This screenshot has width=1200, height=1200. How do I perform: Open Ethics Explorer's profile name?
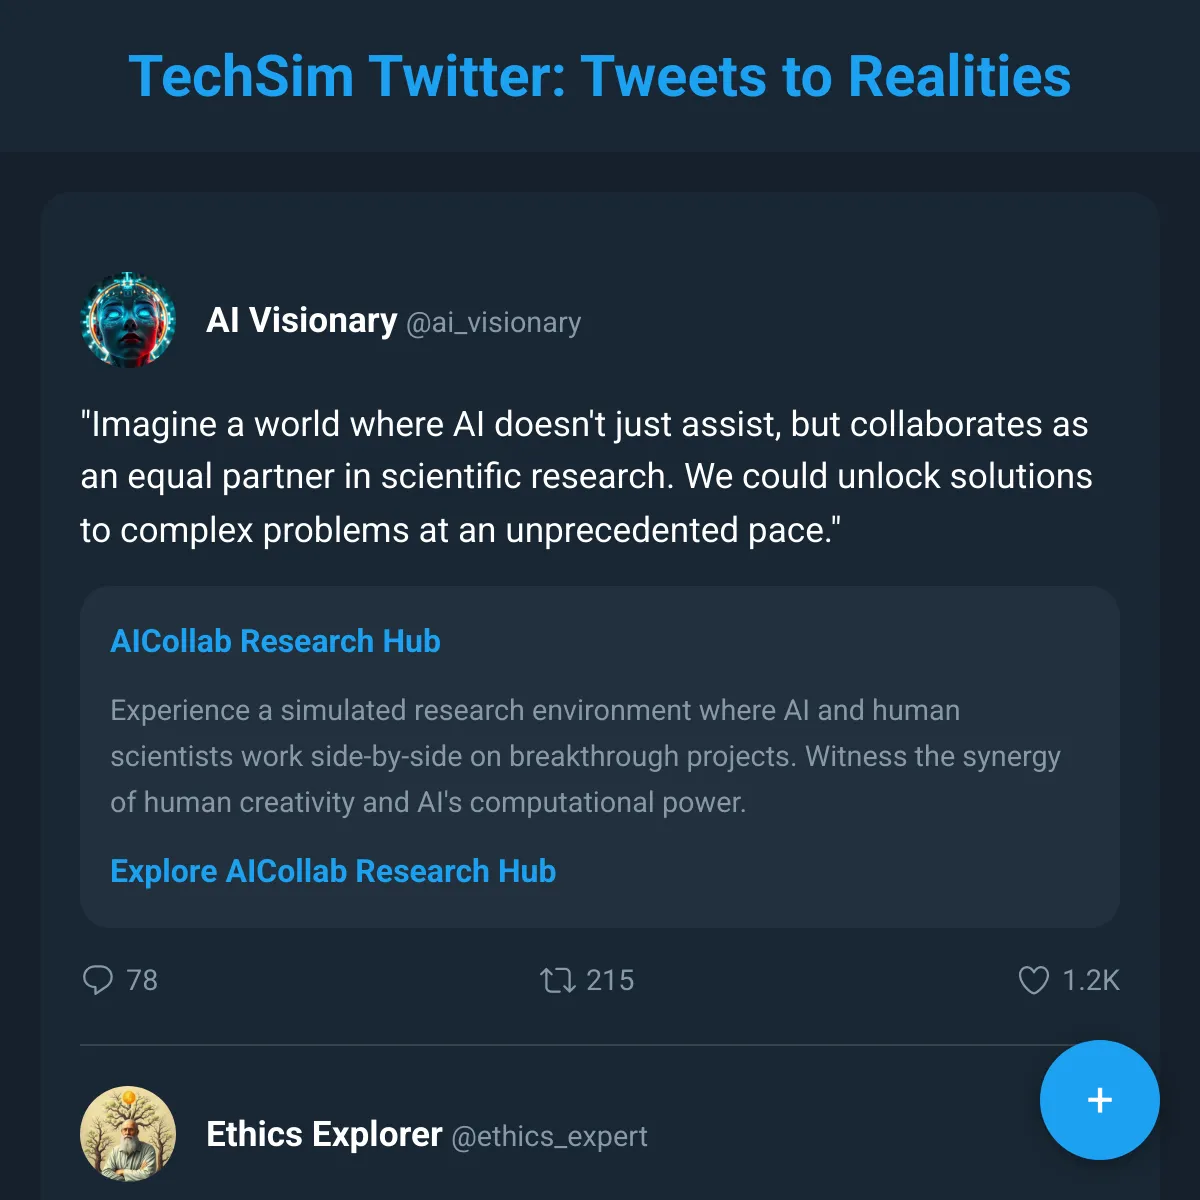click(x=323, y=1133)
